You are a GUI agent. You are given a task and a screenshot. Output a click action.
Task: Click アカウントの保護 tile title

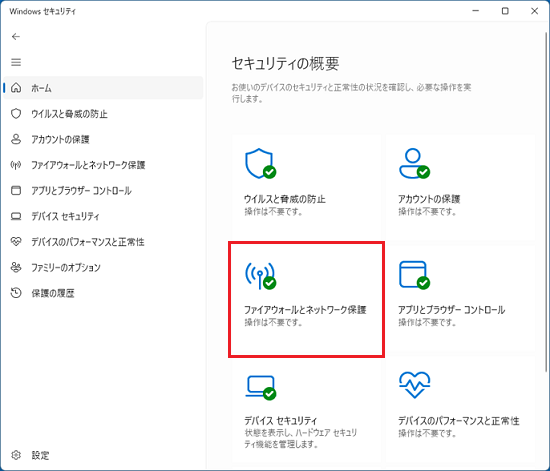pos(429,199)
